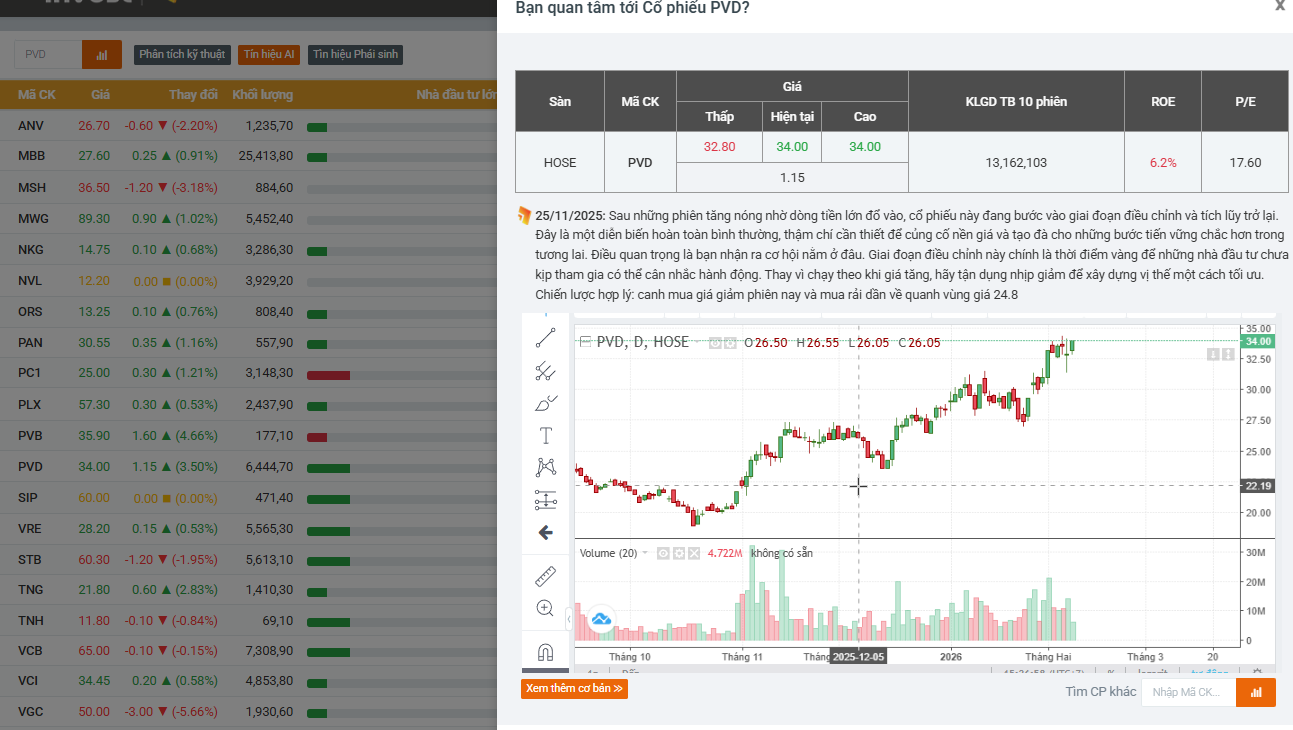Open the Phân tích kỹ thuật tab
1293x730 pixels.
(182, 55)
